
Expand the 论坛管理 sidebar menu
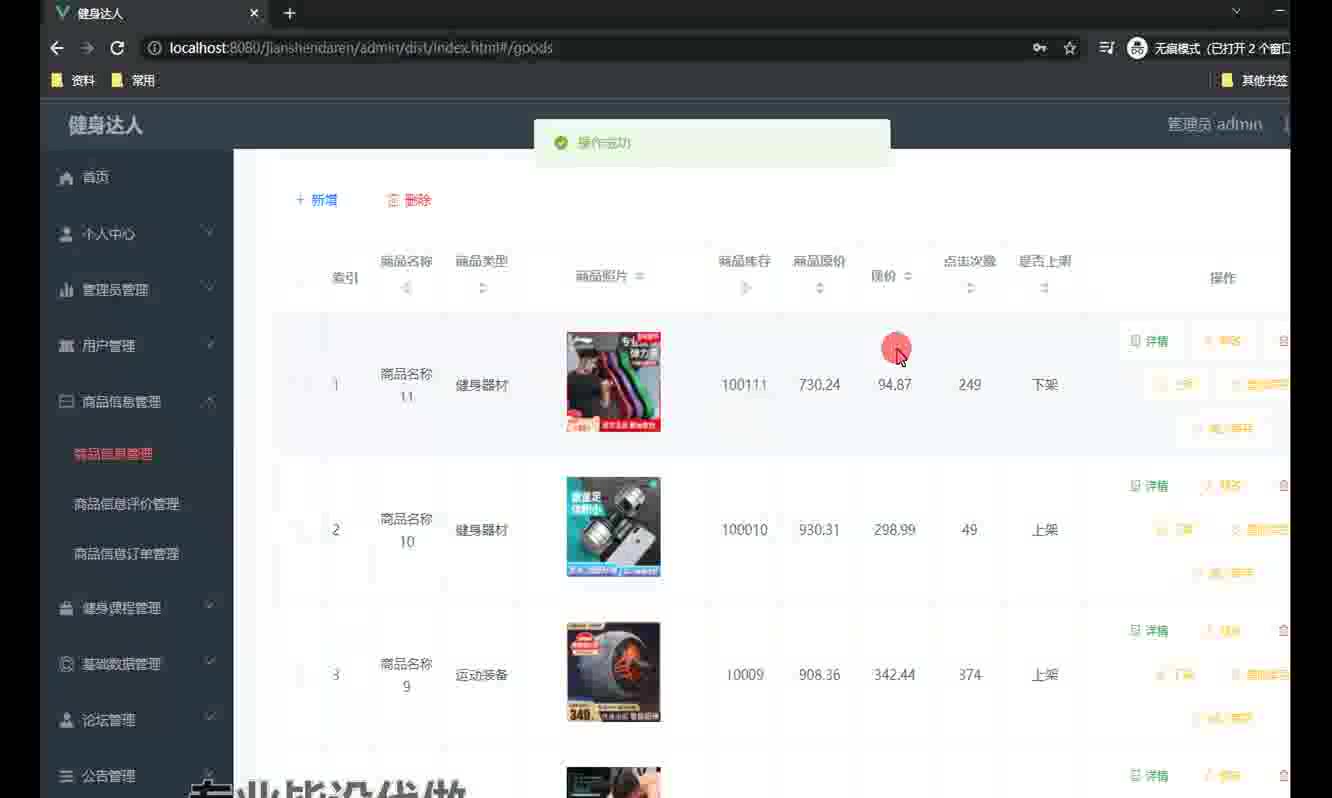(136, 719)
